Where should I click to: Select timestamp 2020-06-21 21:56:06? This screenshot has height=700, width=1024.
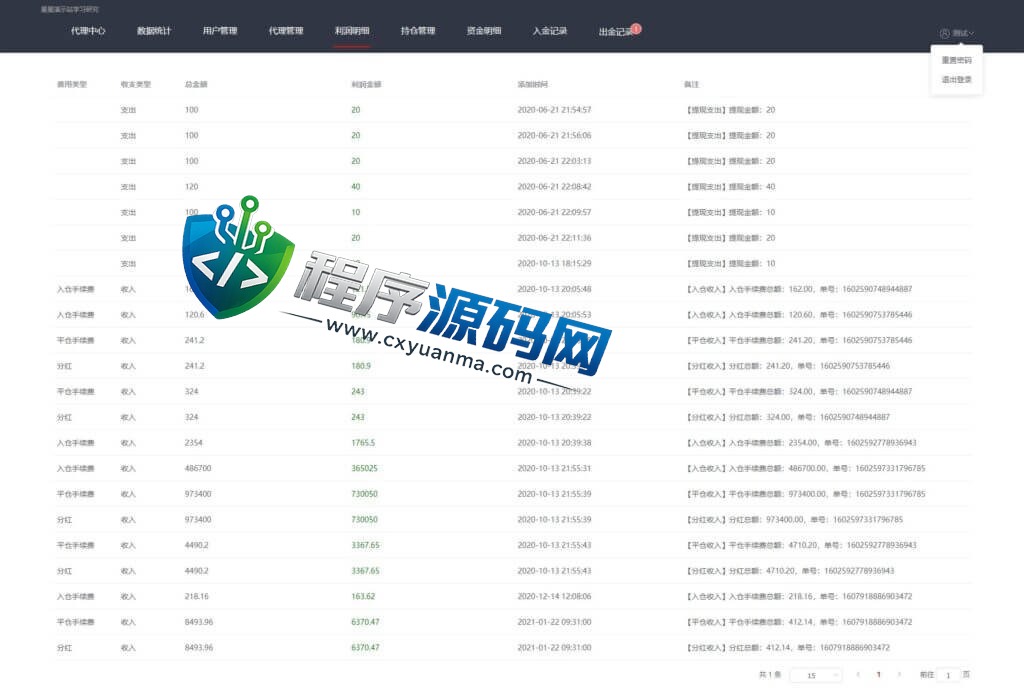[554, 135]
